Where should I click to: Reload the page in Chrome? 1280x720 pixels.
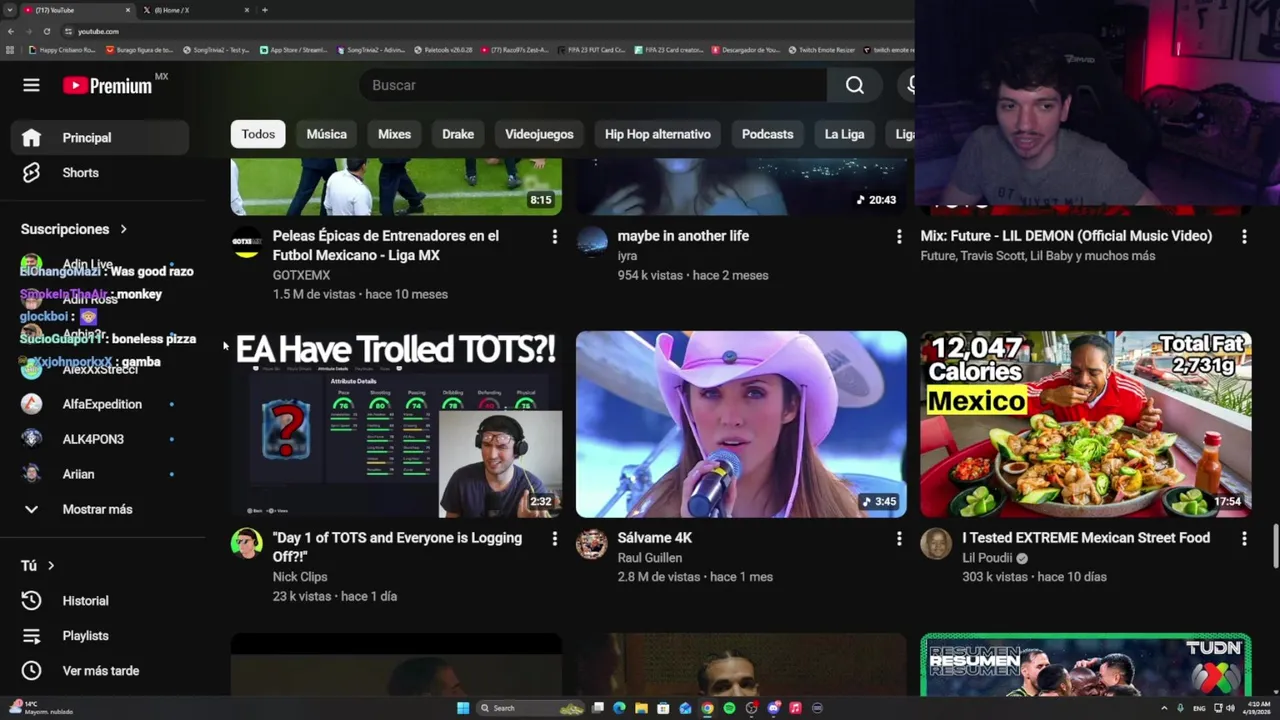tap(46, 31)
